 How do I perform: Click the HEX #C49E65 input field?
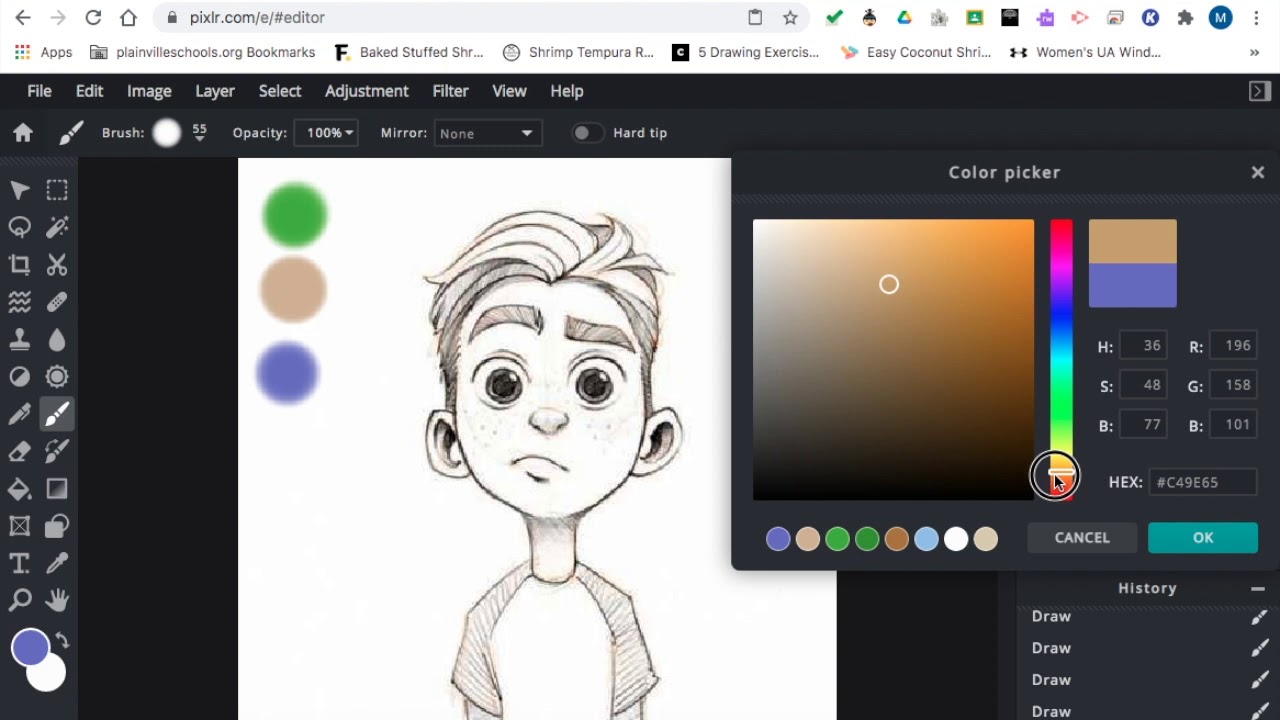pyautogui.click(x=1203, y=482)
